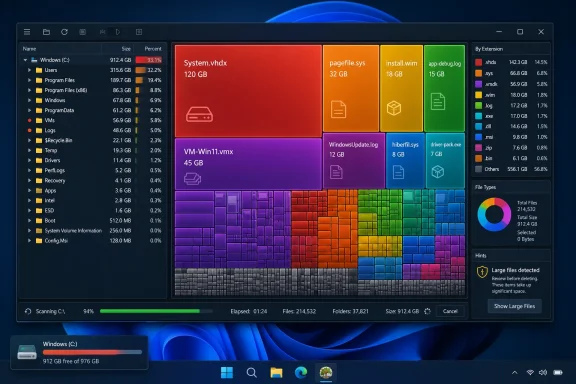Show hidden tray icons chevron
This screenshot has height=384, width=576.
pos(515,373)
